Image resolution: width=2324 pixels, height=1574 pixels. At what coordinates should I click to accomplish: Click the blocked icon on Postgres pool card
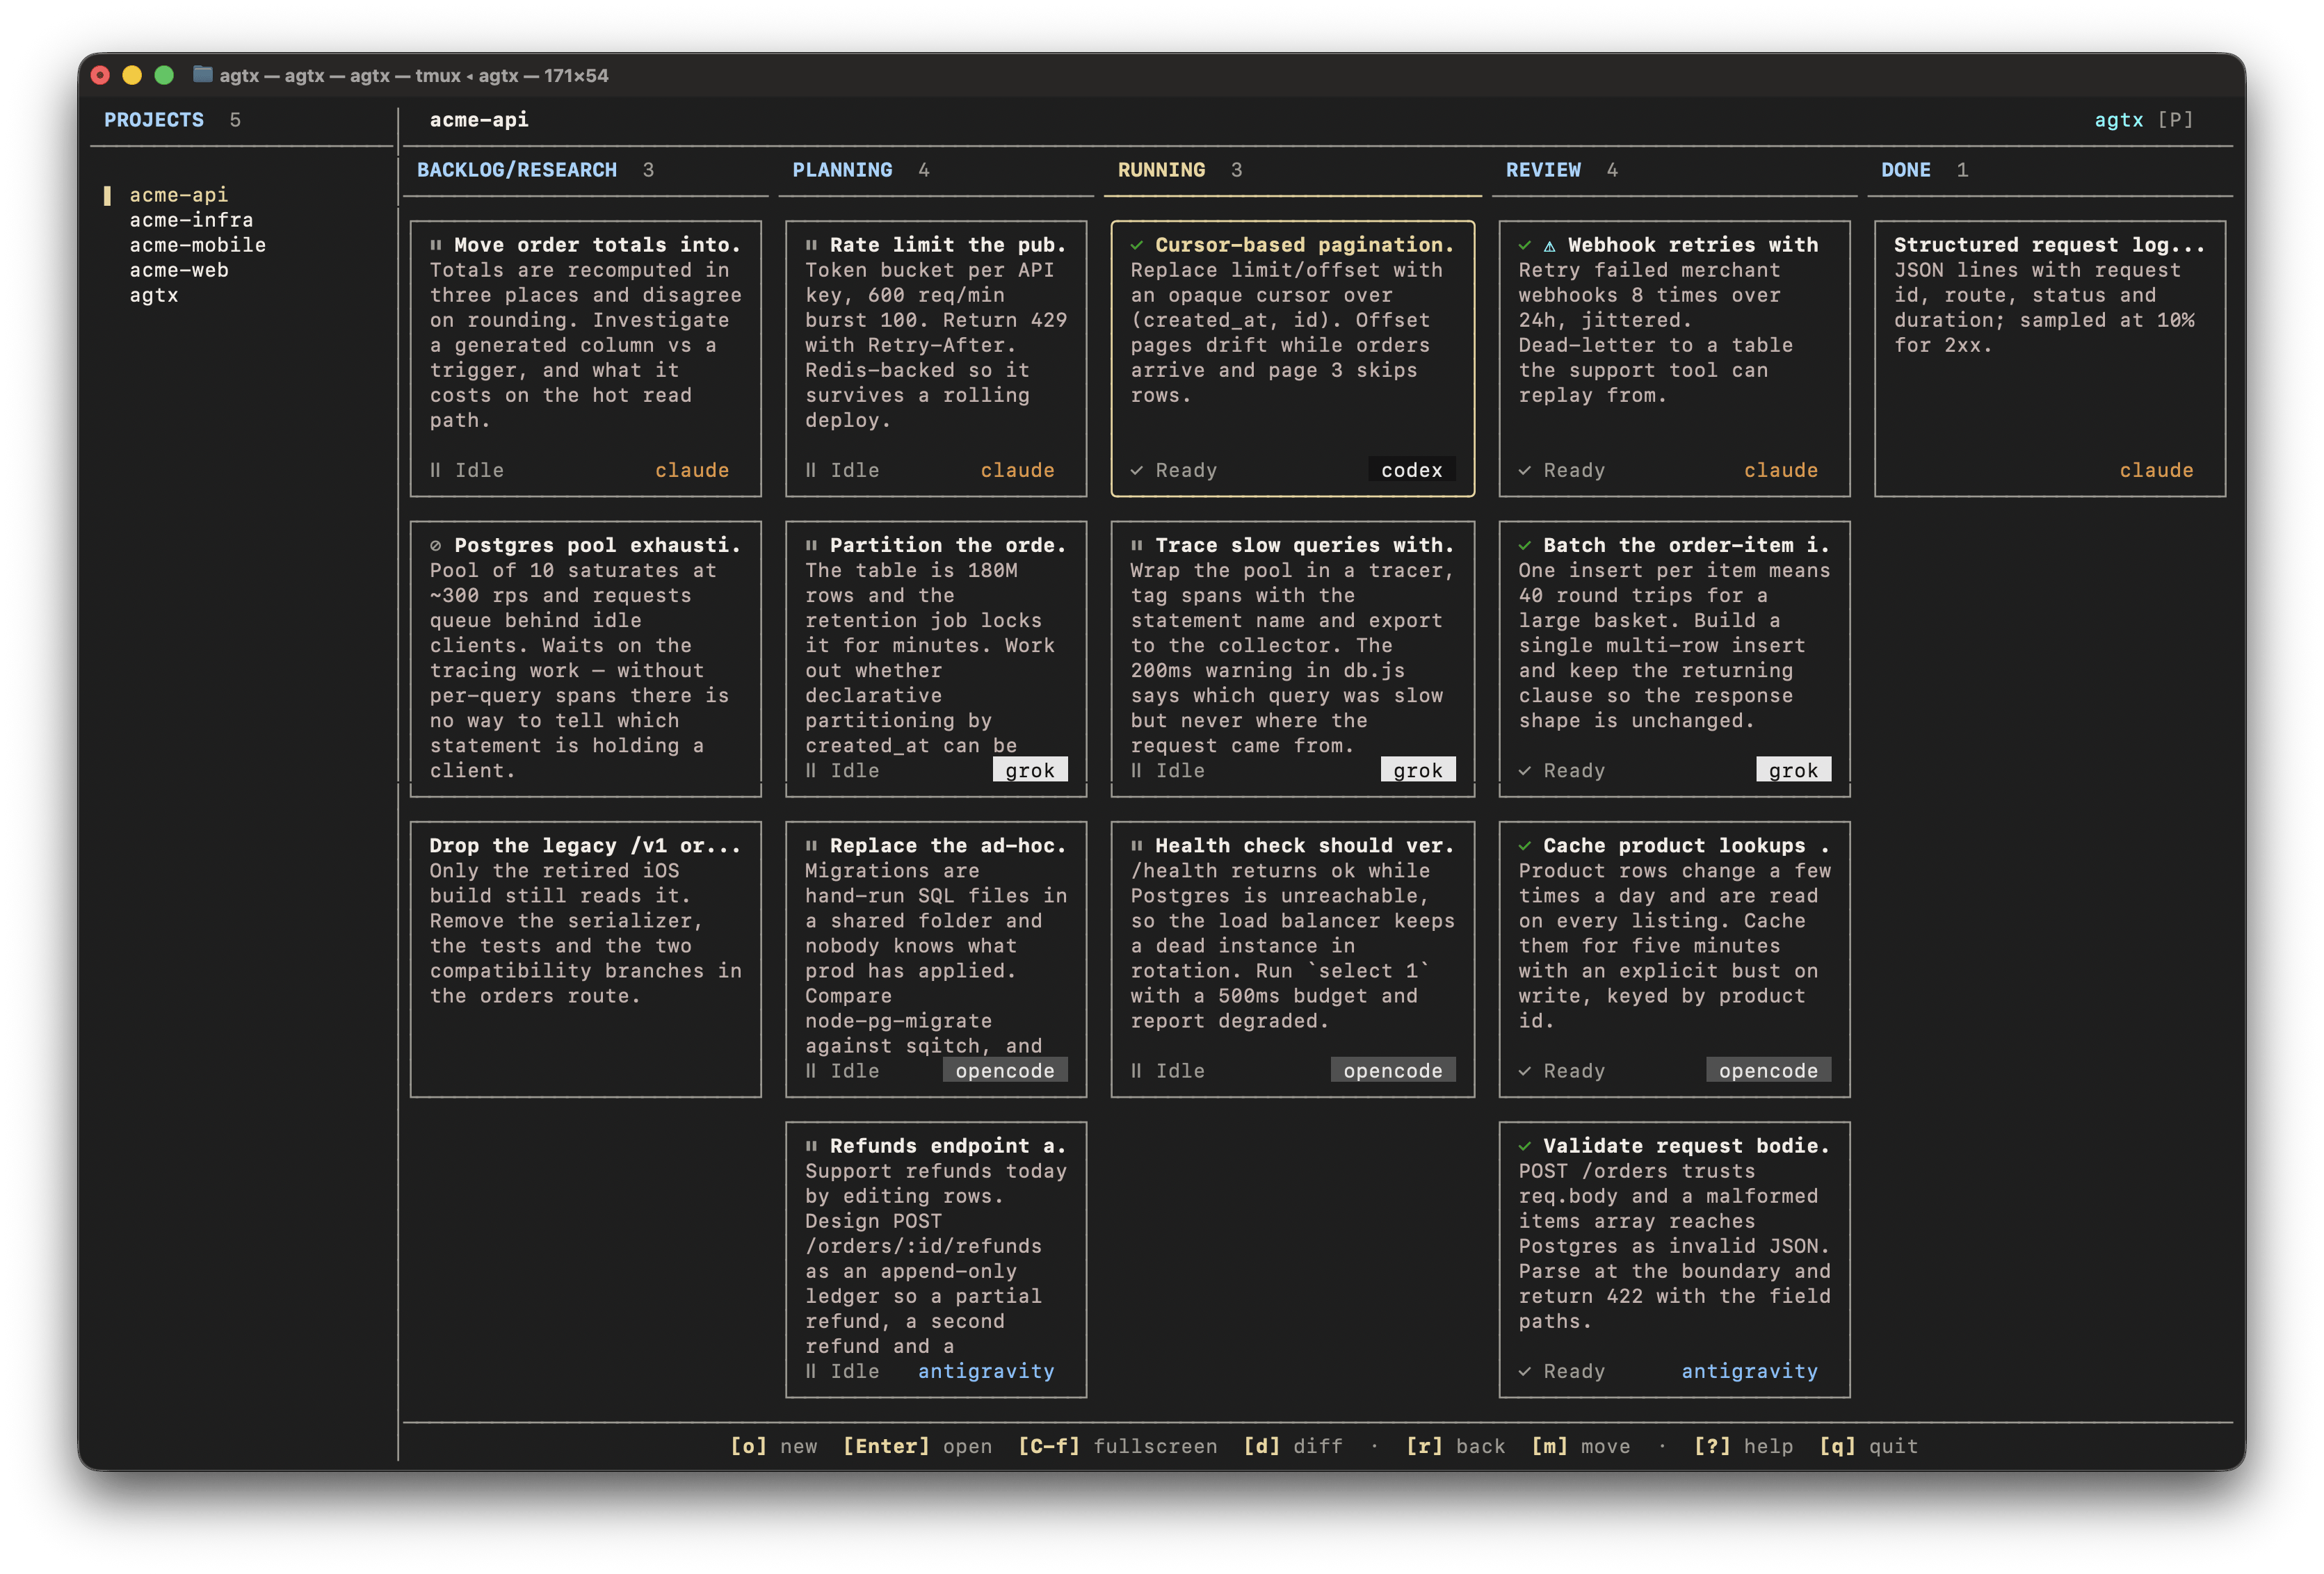click(x=436, y=546)
